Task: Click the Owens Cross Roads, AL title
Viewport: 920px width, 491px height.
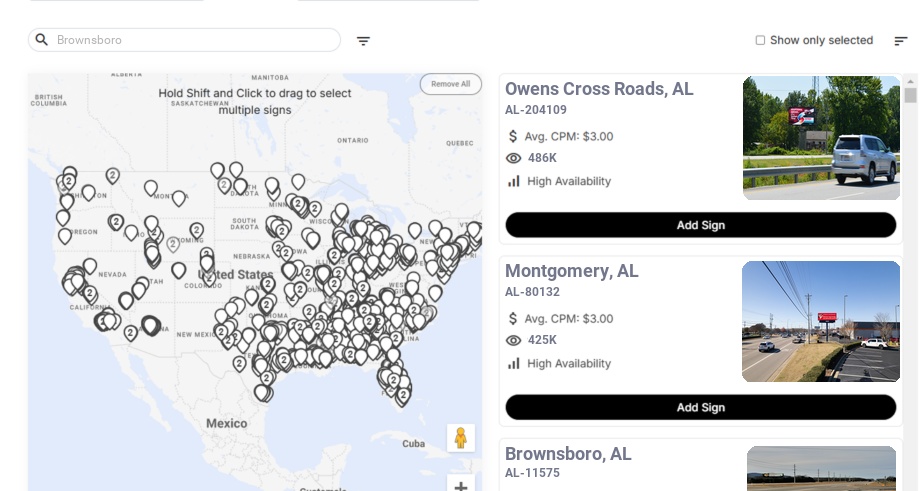Action: 598,89
